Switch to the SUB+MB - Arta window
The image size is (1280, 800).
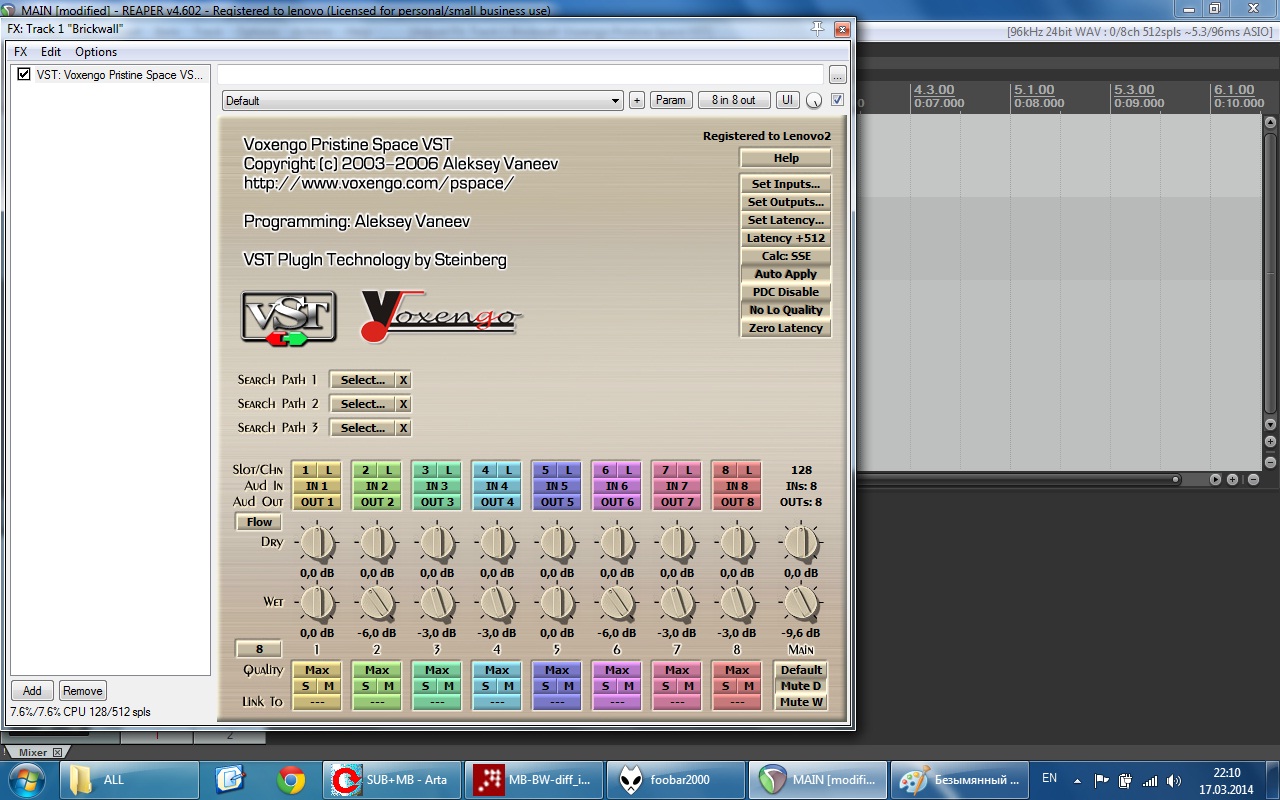[393, 779]
